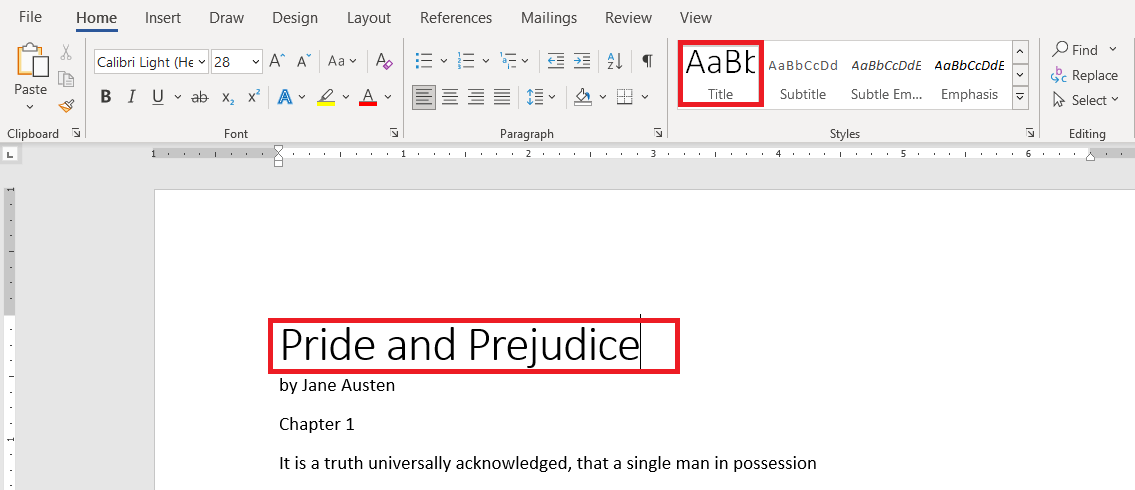Click the Increase Indent icon

(582, 61)
